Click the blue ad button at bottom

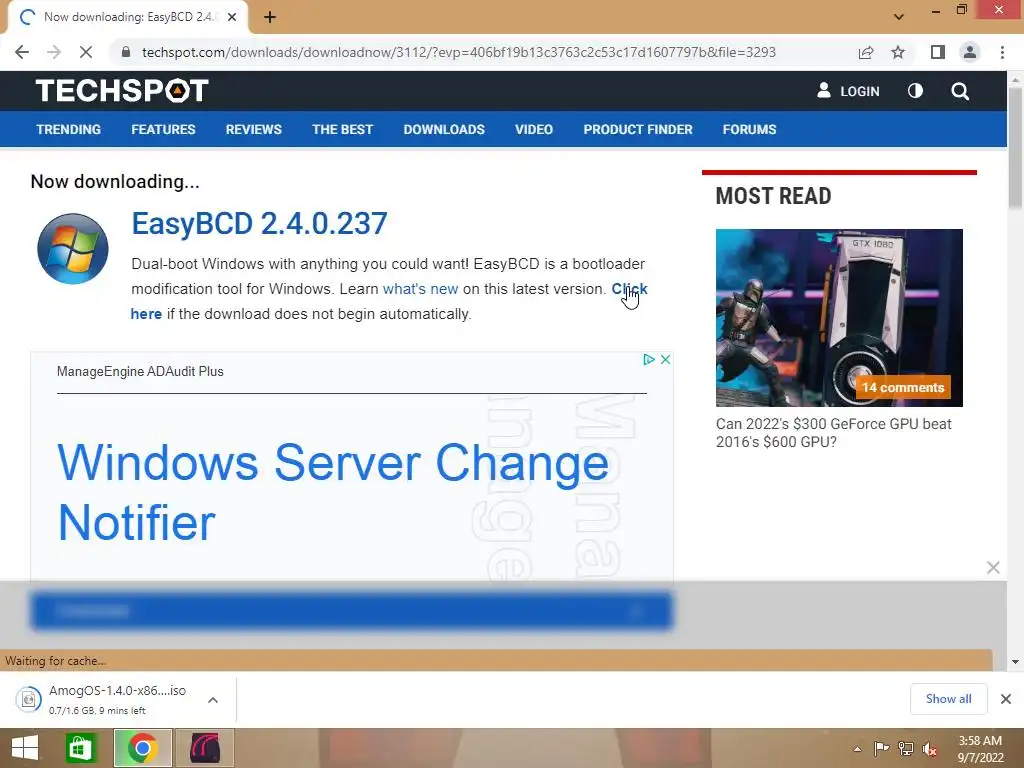351,611
